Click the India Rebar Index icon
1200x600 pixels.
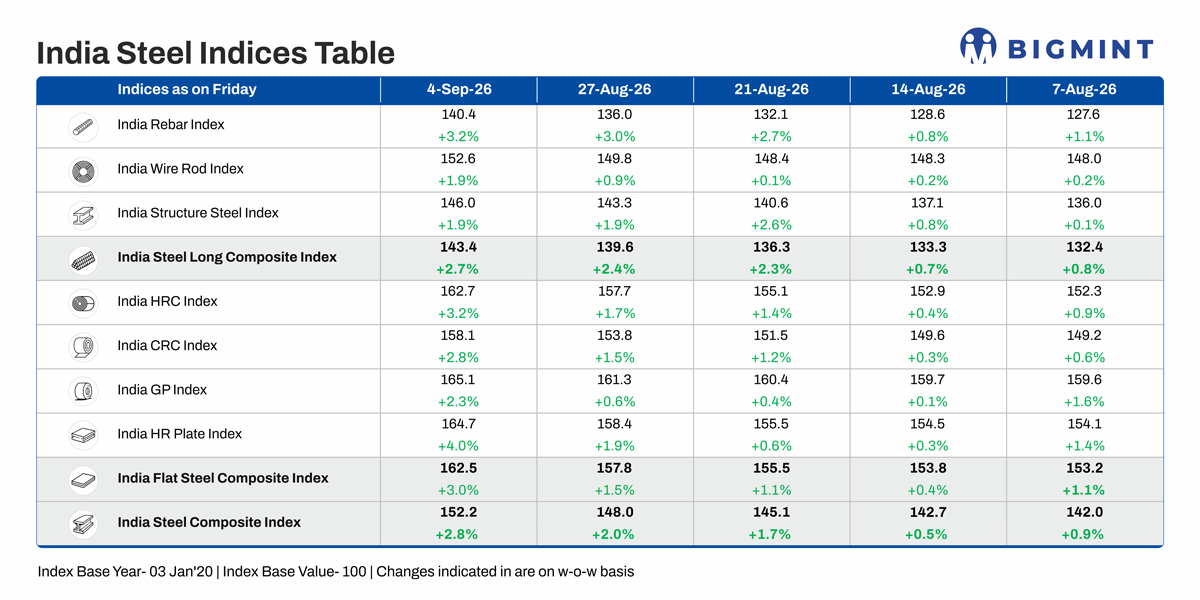(82, 127)
